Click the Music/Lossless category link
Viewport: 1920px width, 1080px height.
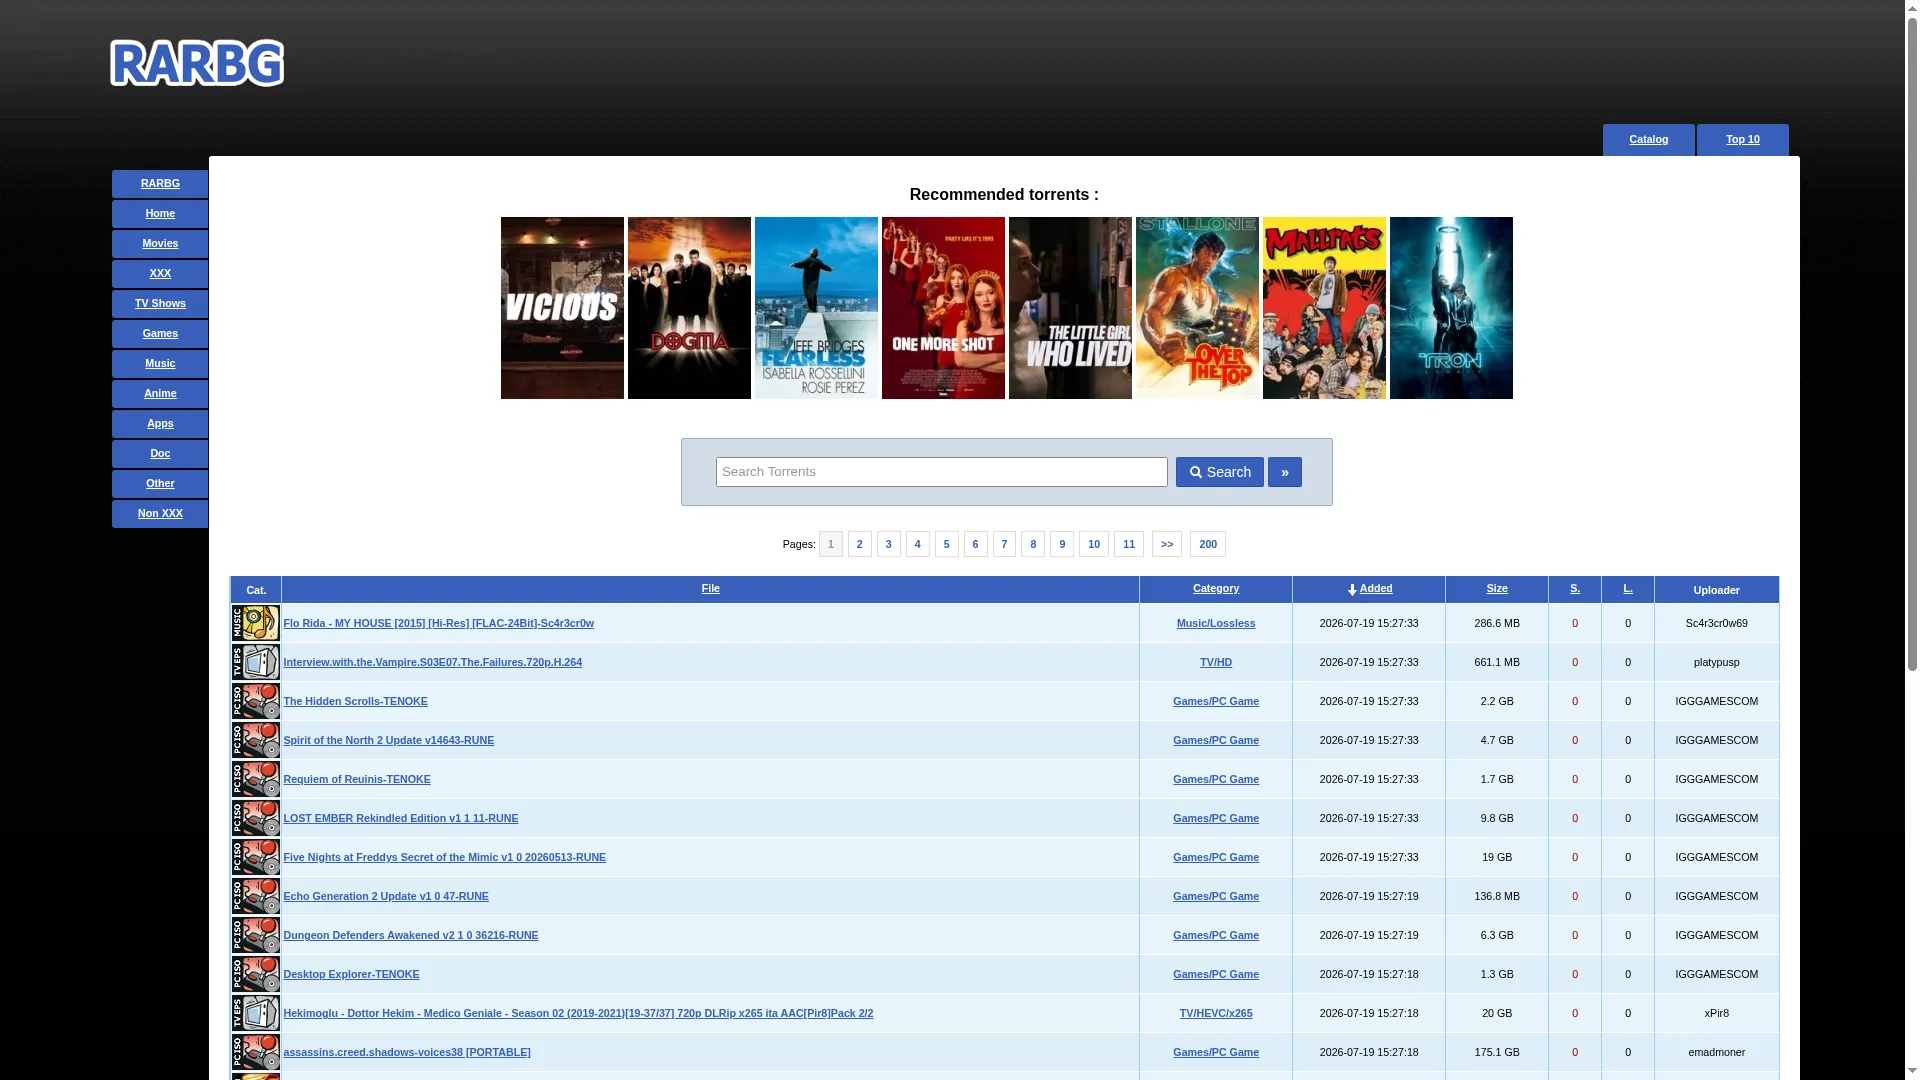[x=1216, y=623]
